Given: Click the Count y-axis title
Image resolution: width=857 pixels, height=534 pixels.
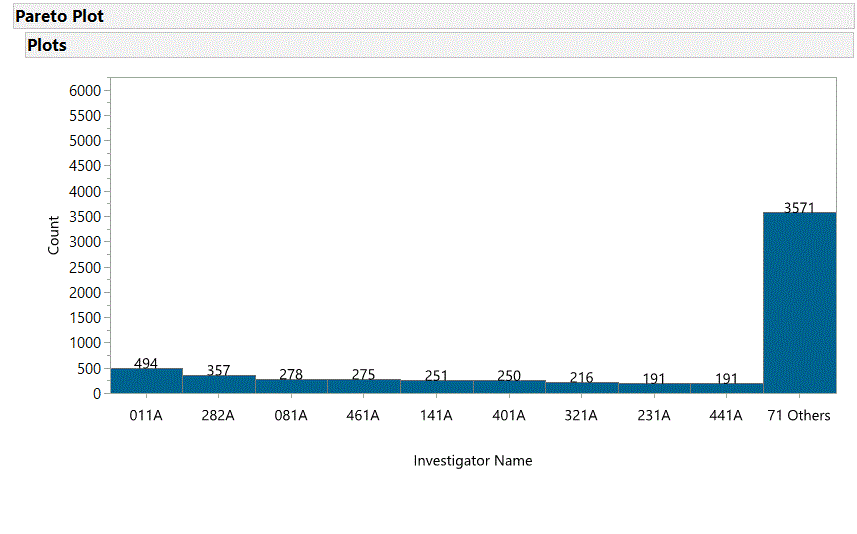Looking at the screenshot, I should tap(54, 235).
